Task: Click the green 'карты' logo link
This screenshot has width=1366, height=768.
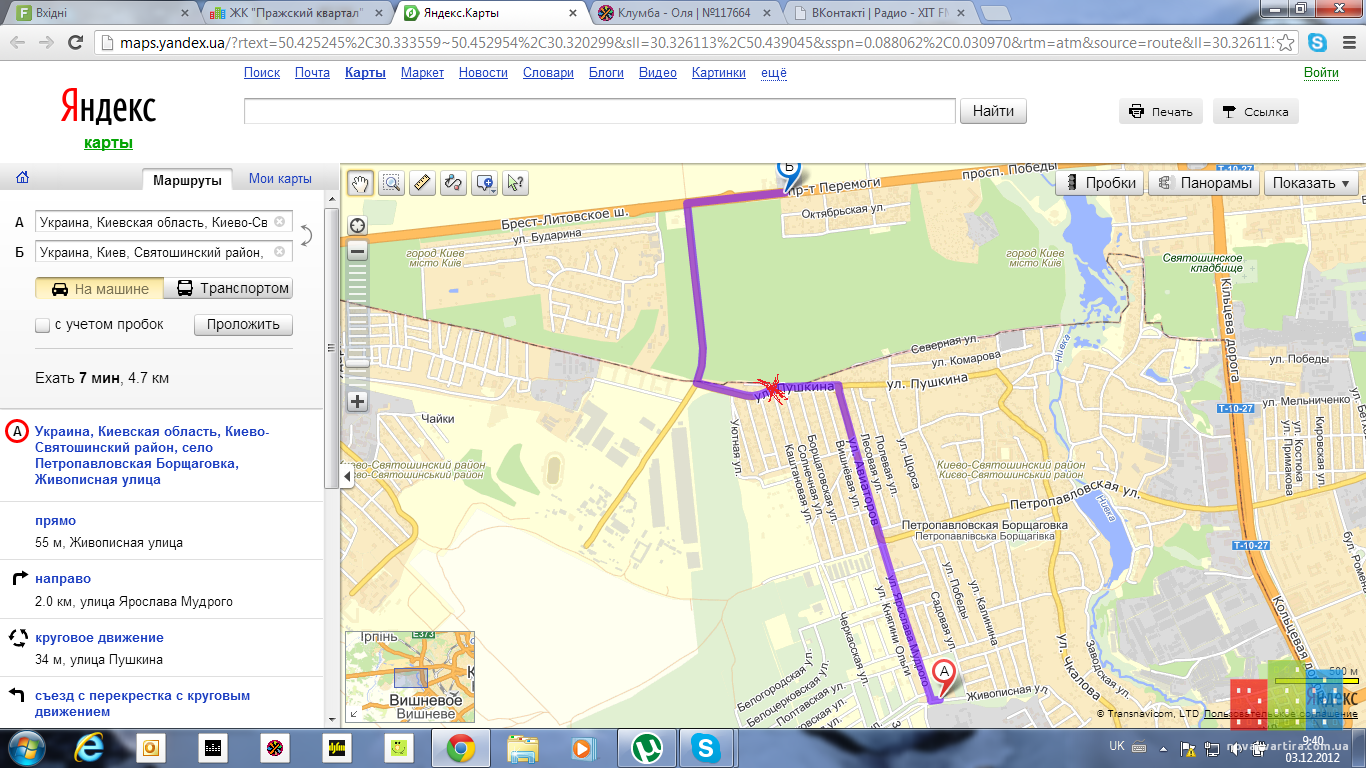Action: 108,143
